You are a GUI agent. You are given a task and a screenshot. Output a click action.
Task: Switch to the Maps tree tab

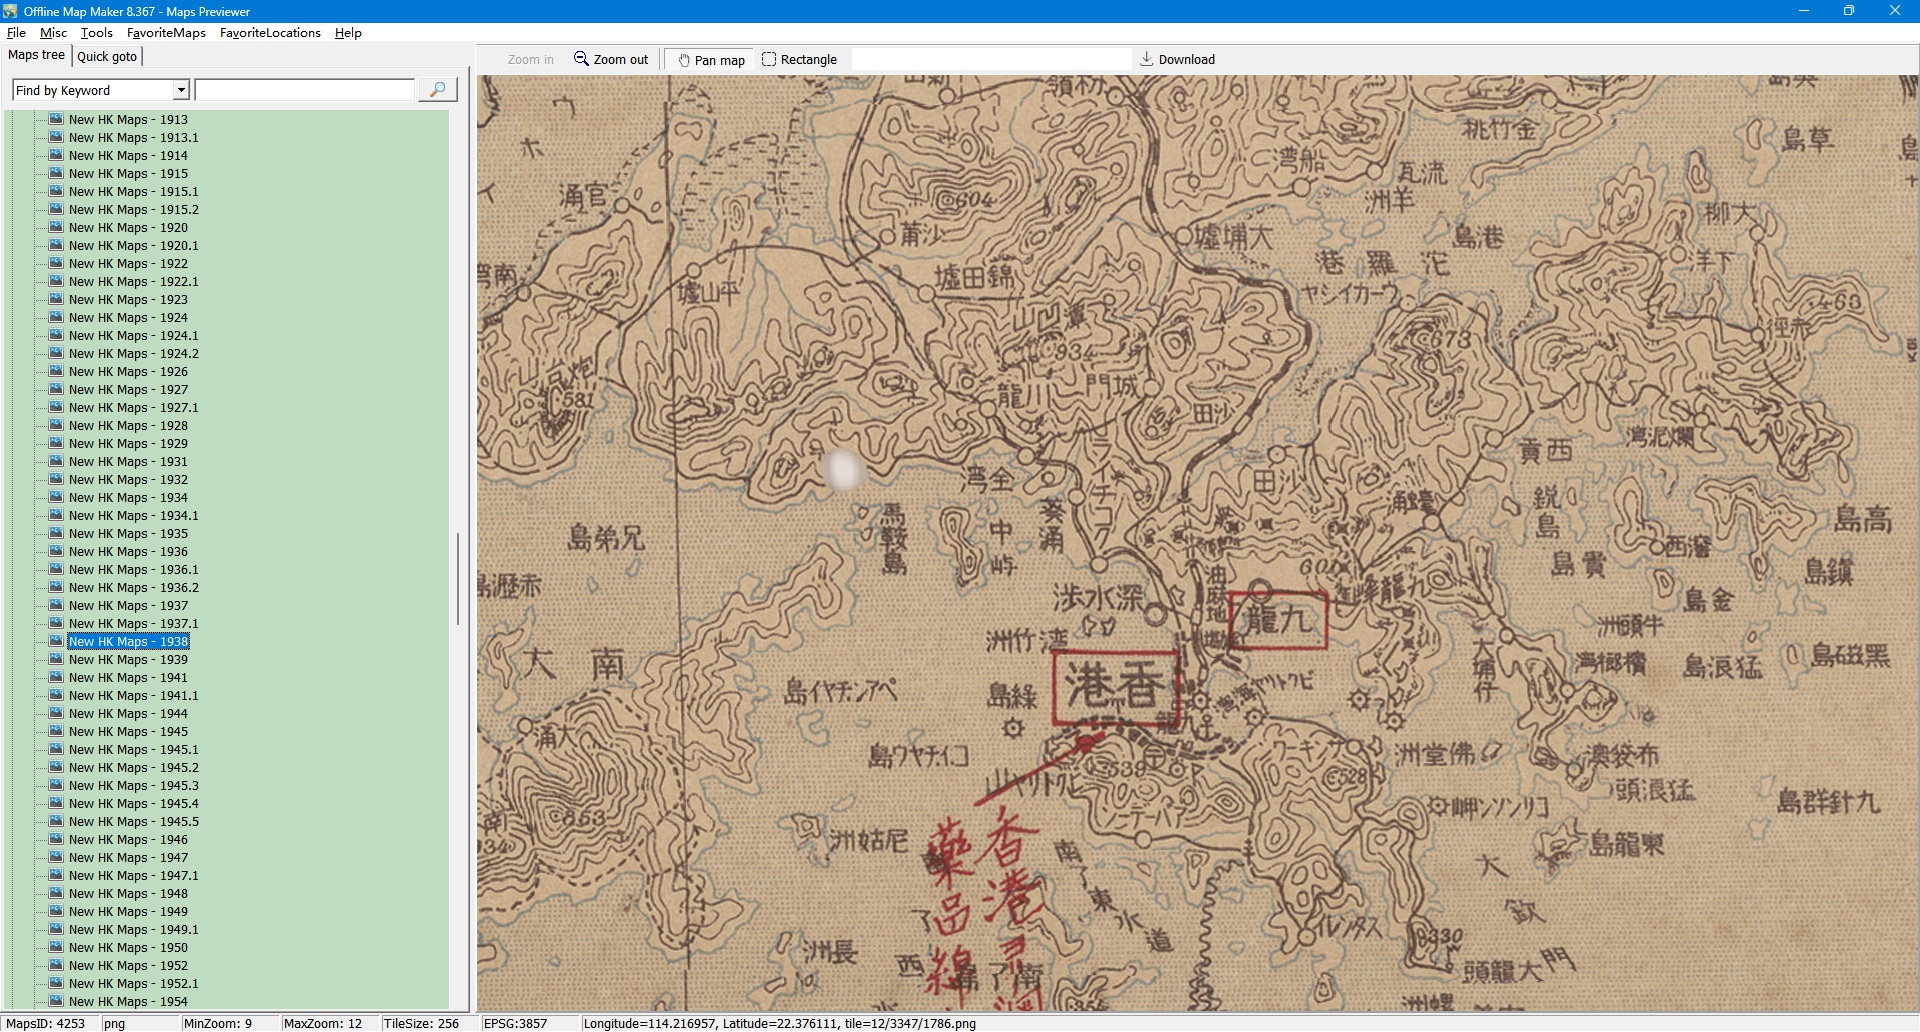[36, 55]
